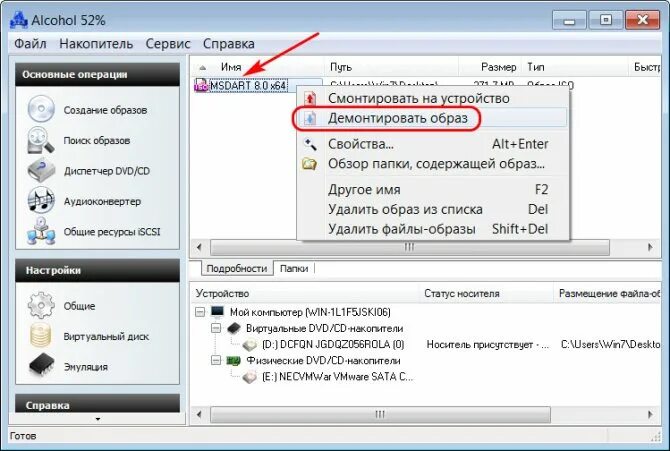
Task: Click the gold disc stack Виртуальный диск icon
Action: (41, 336)
